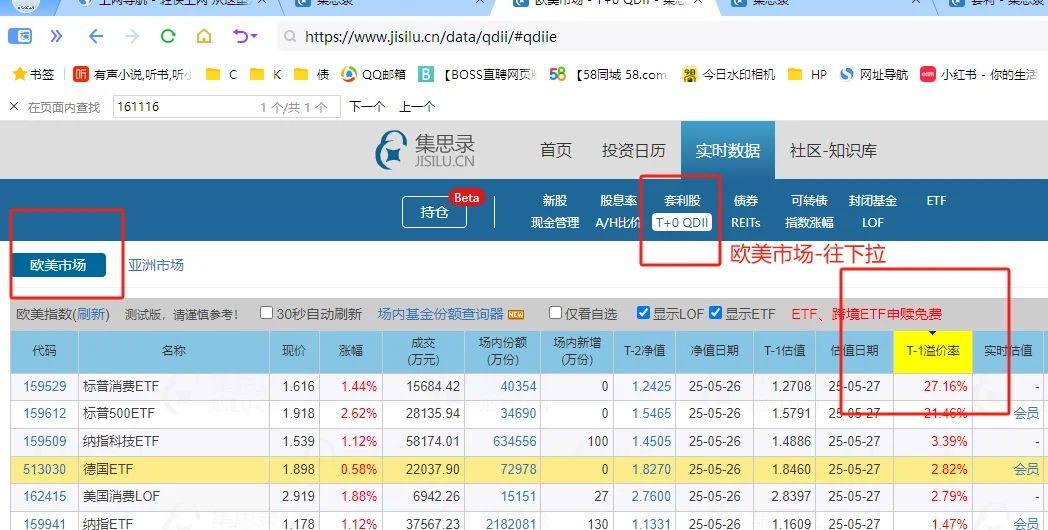Go to the browser home page icon
1048x530 pixels.
(204, 36)
